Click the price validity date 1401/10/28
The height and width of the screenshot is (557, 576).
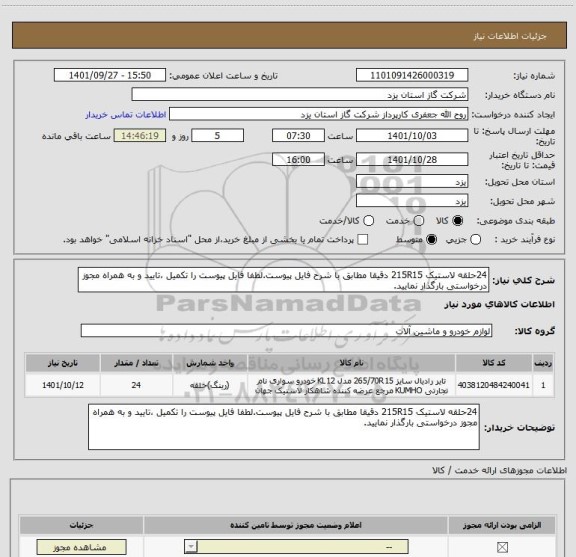pyautogui.click(x=412, y=159)
